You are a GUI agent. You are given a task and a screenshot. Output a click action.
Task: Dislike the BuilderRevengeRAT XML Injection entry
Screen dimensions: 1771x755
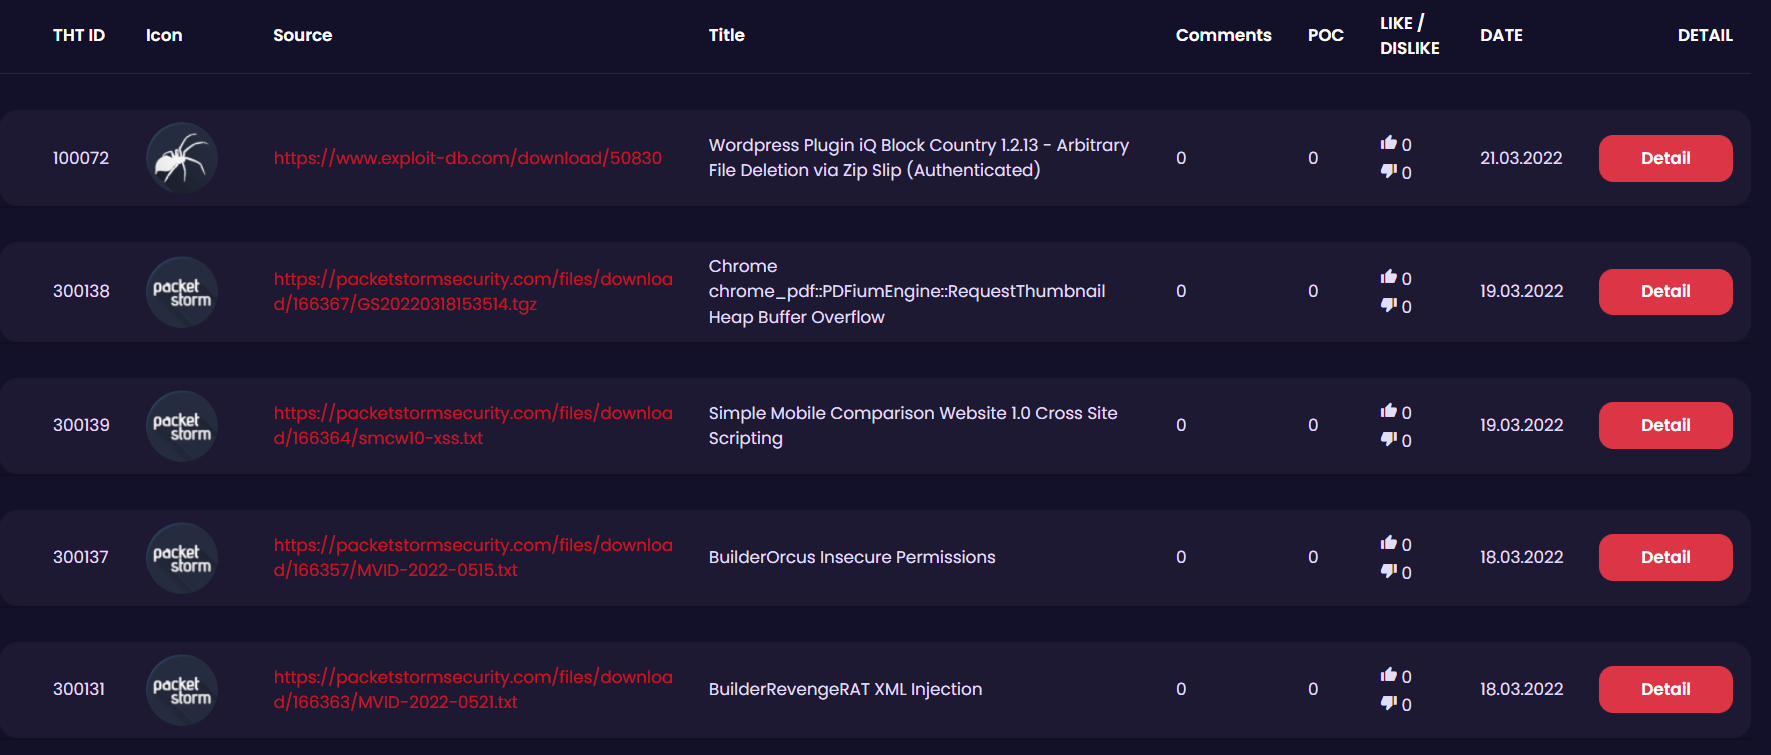click(1389, 703)
